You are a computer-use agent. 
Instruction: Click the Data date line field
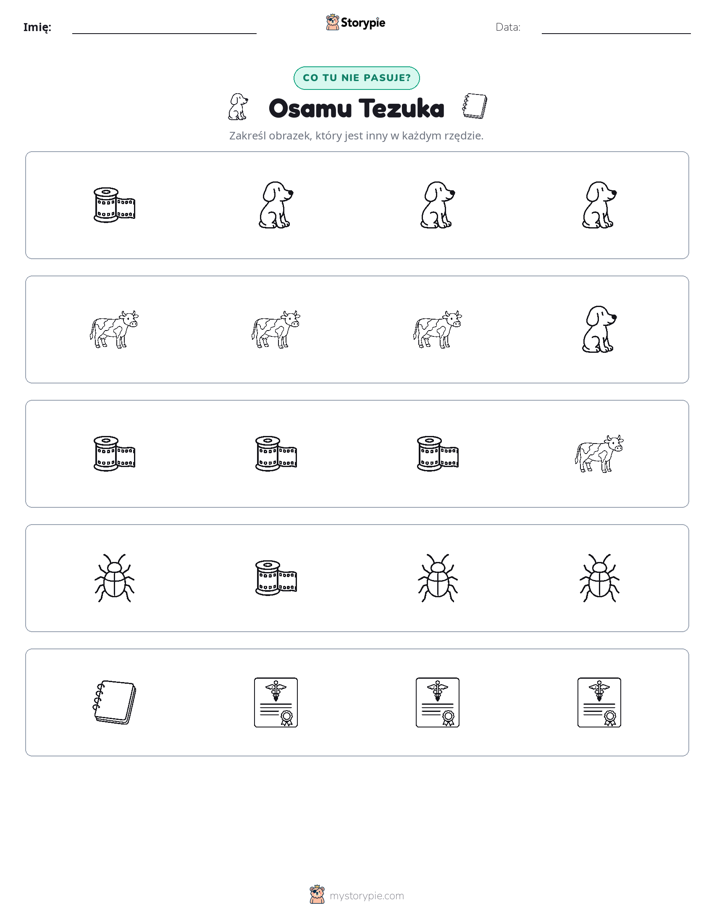click(x=616, y=27)
